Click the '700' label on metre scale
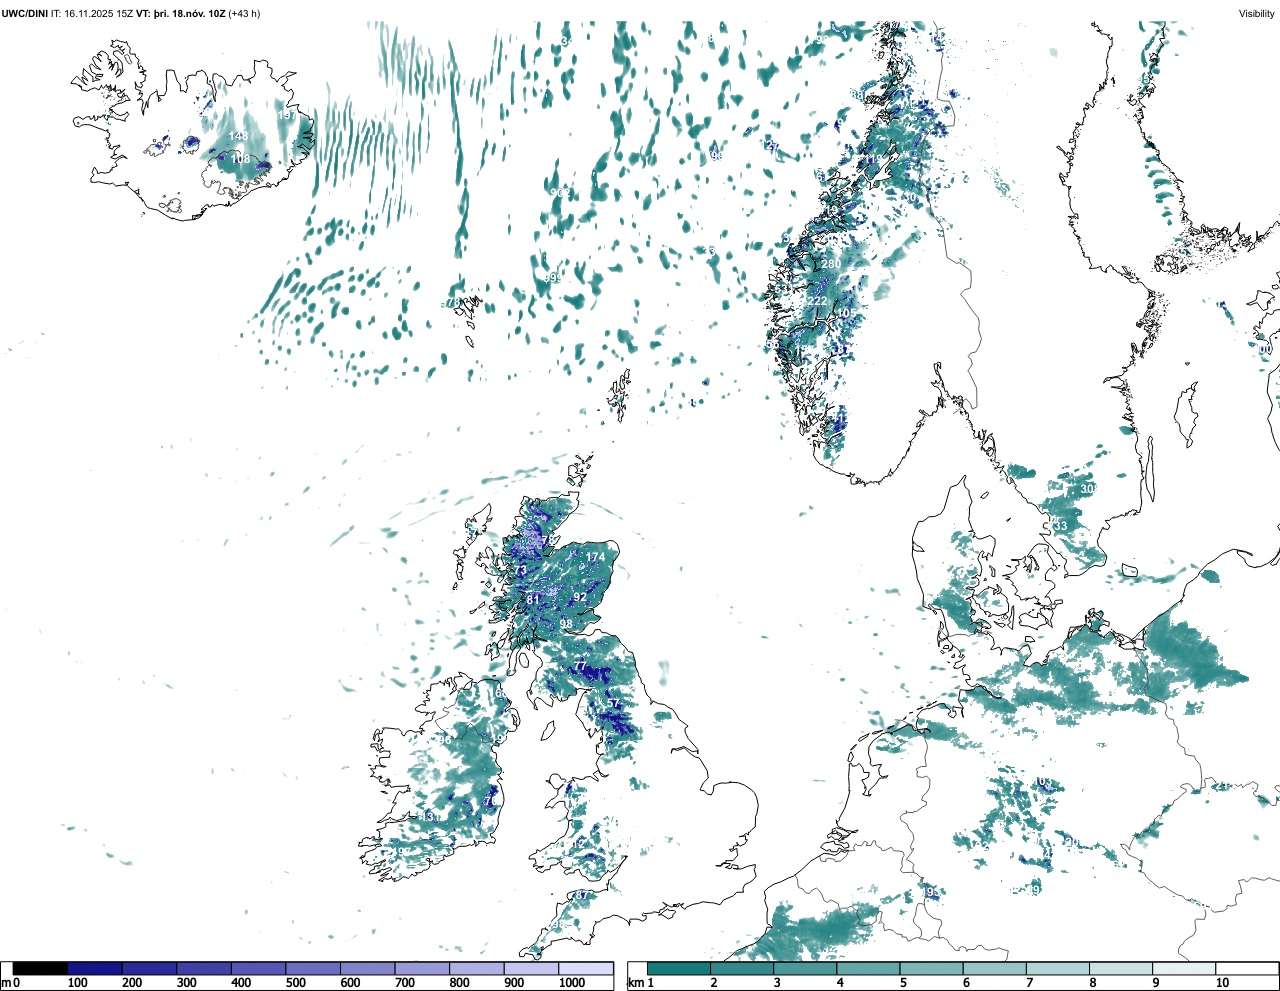Screen dimensions: 1280x991 404,983
